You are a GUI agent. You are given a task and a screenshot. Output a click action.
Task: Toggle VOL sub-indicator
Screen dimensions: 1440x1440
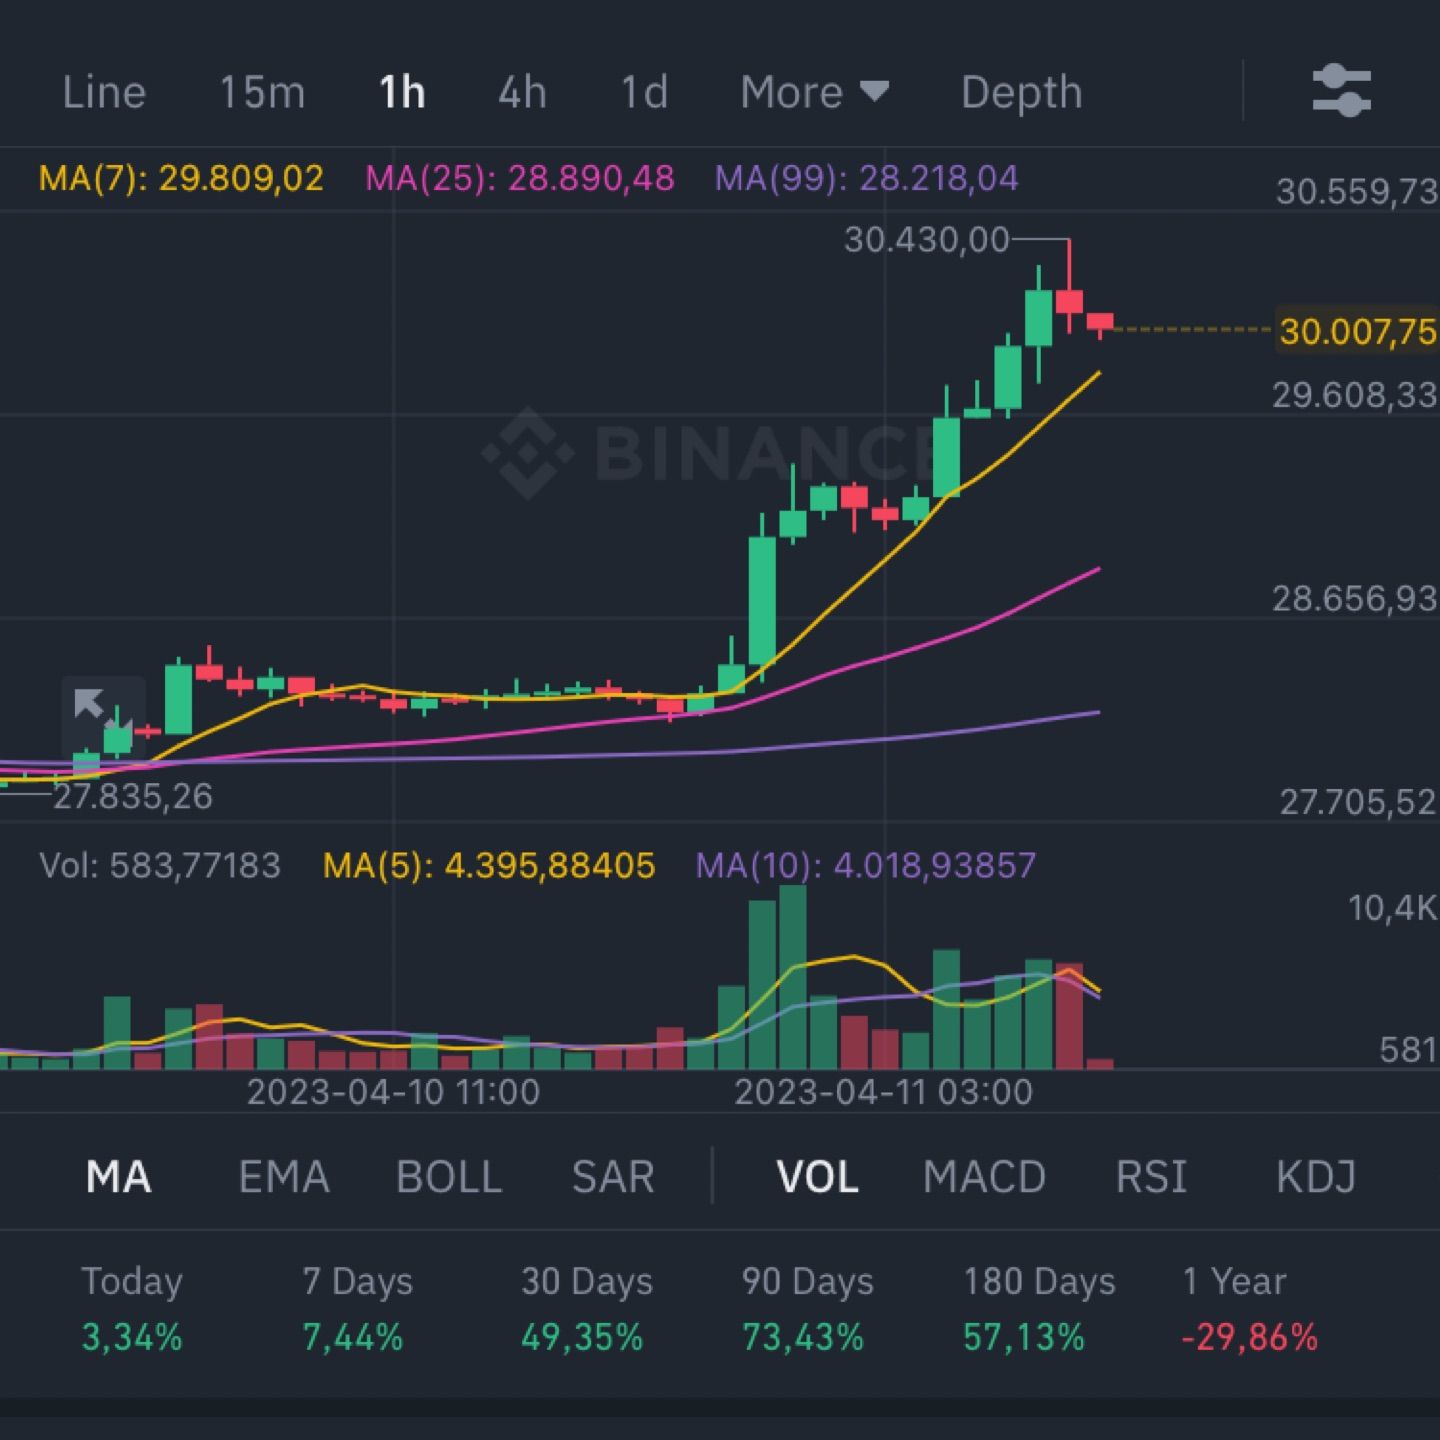point(817,1176)
